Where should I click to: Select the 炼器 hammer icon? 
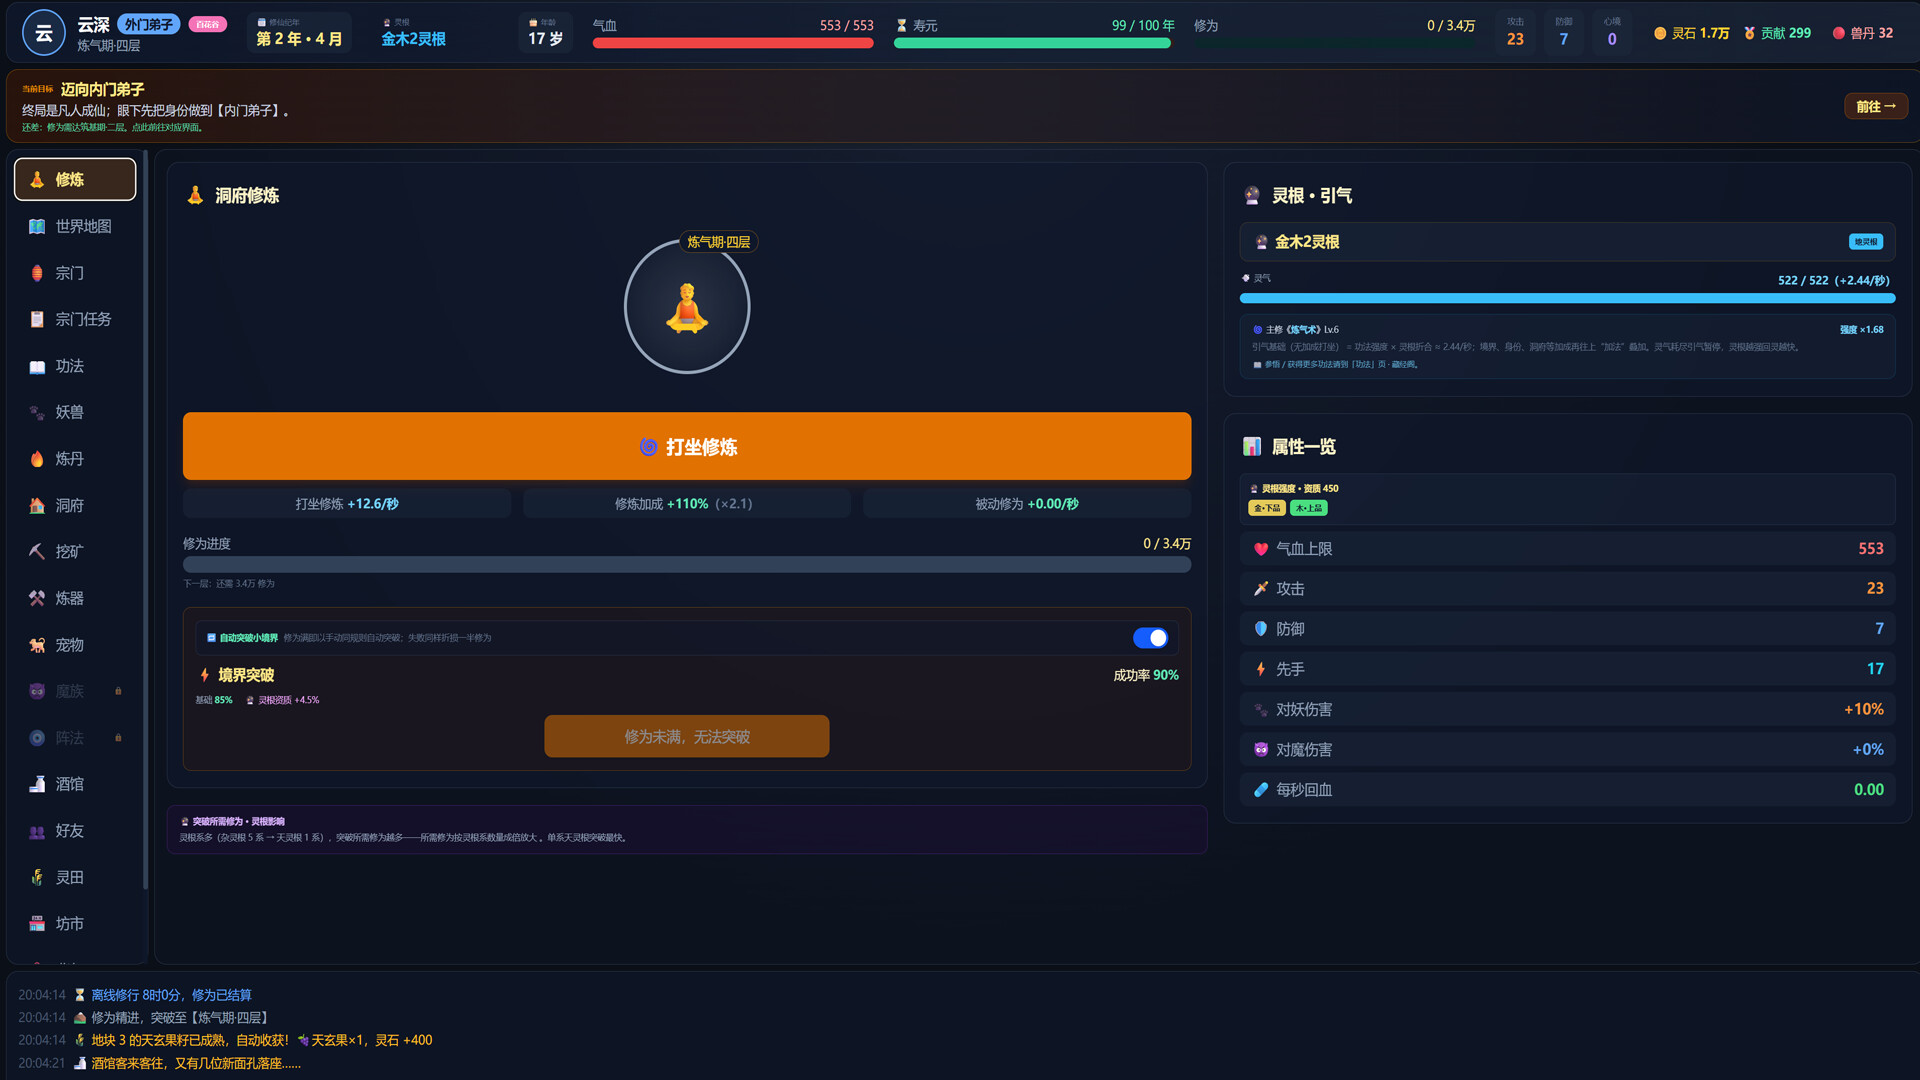pyautogui.click(x=37, y=598)
